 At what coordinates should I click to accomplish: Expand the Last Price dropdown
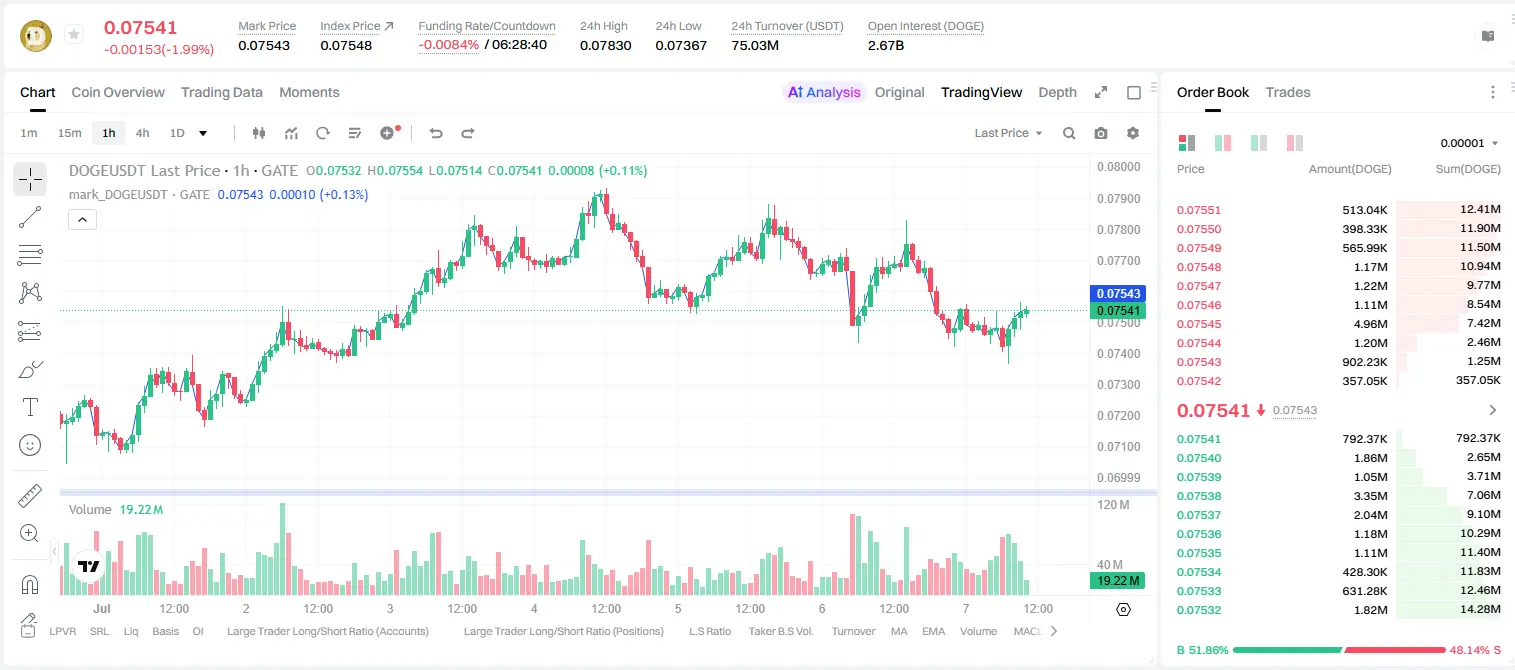point(1008,133)
